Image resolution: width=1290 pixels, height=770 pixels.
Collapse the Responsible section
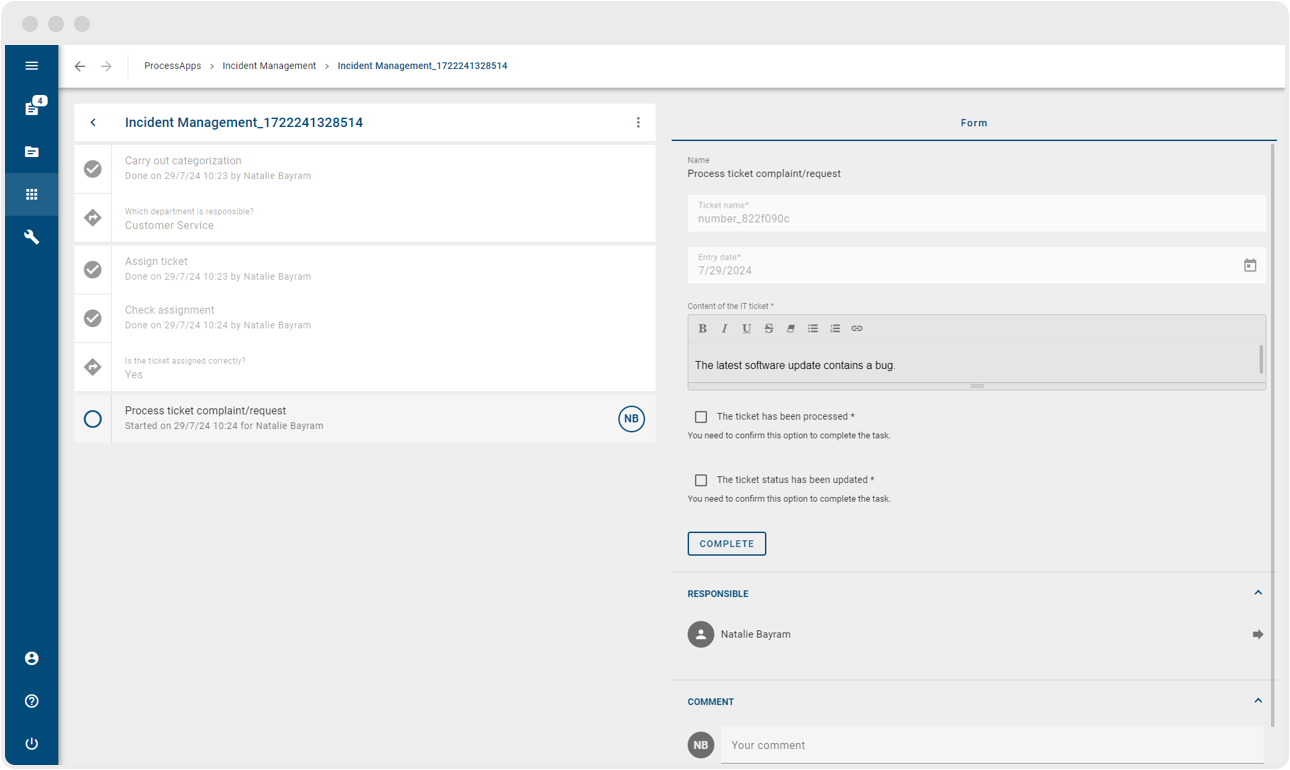click(1258, 593)
